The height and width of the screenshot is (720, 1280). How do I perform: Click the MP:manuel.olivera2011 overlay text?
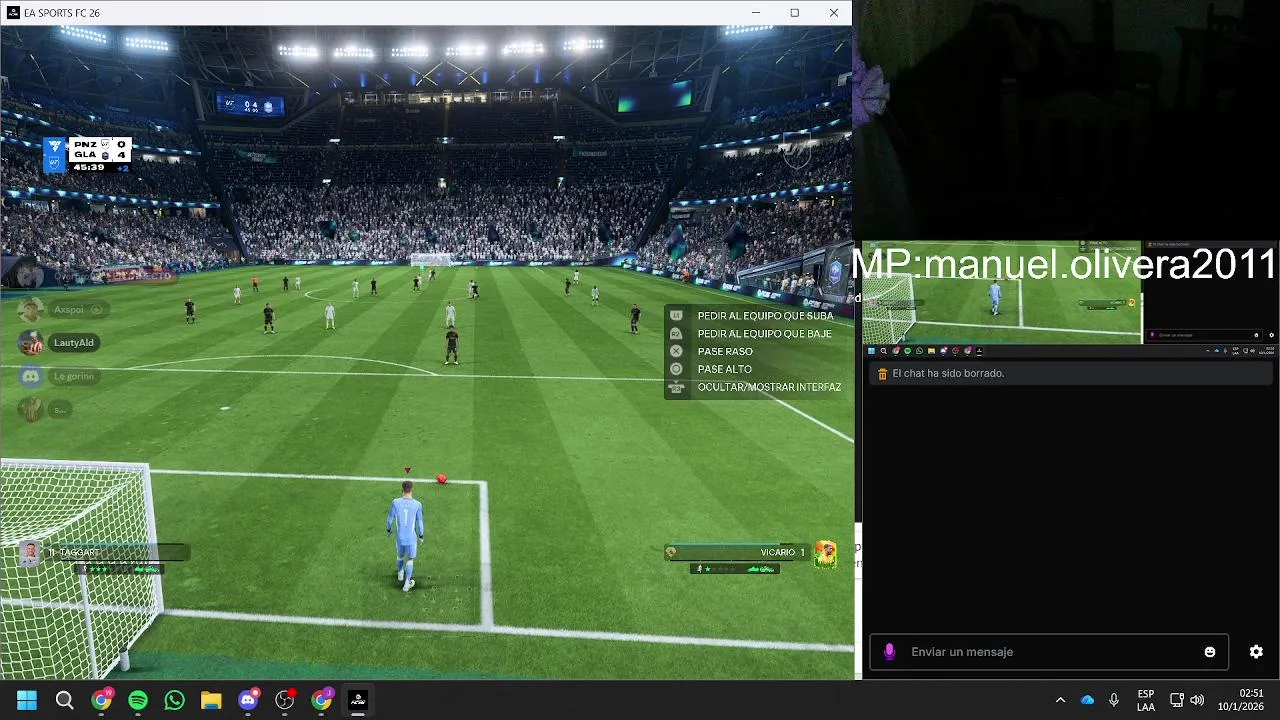click(x=1064, y=264)
